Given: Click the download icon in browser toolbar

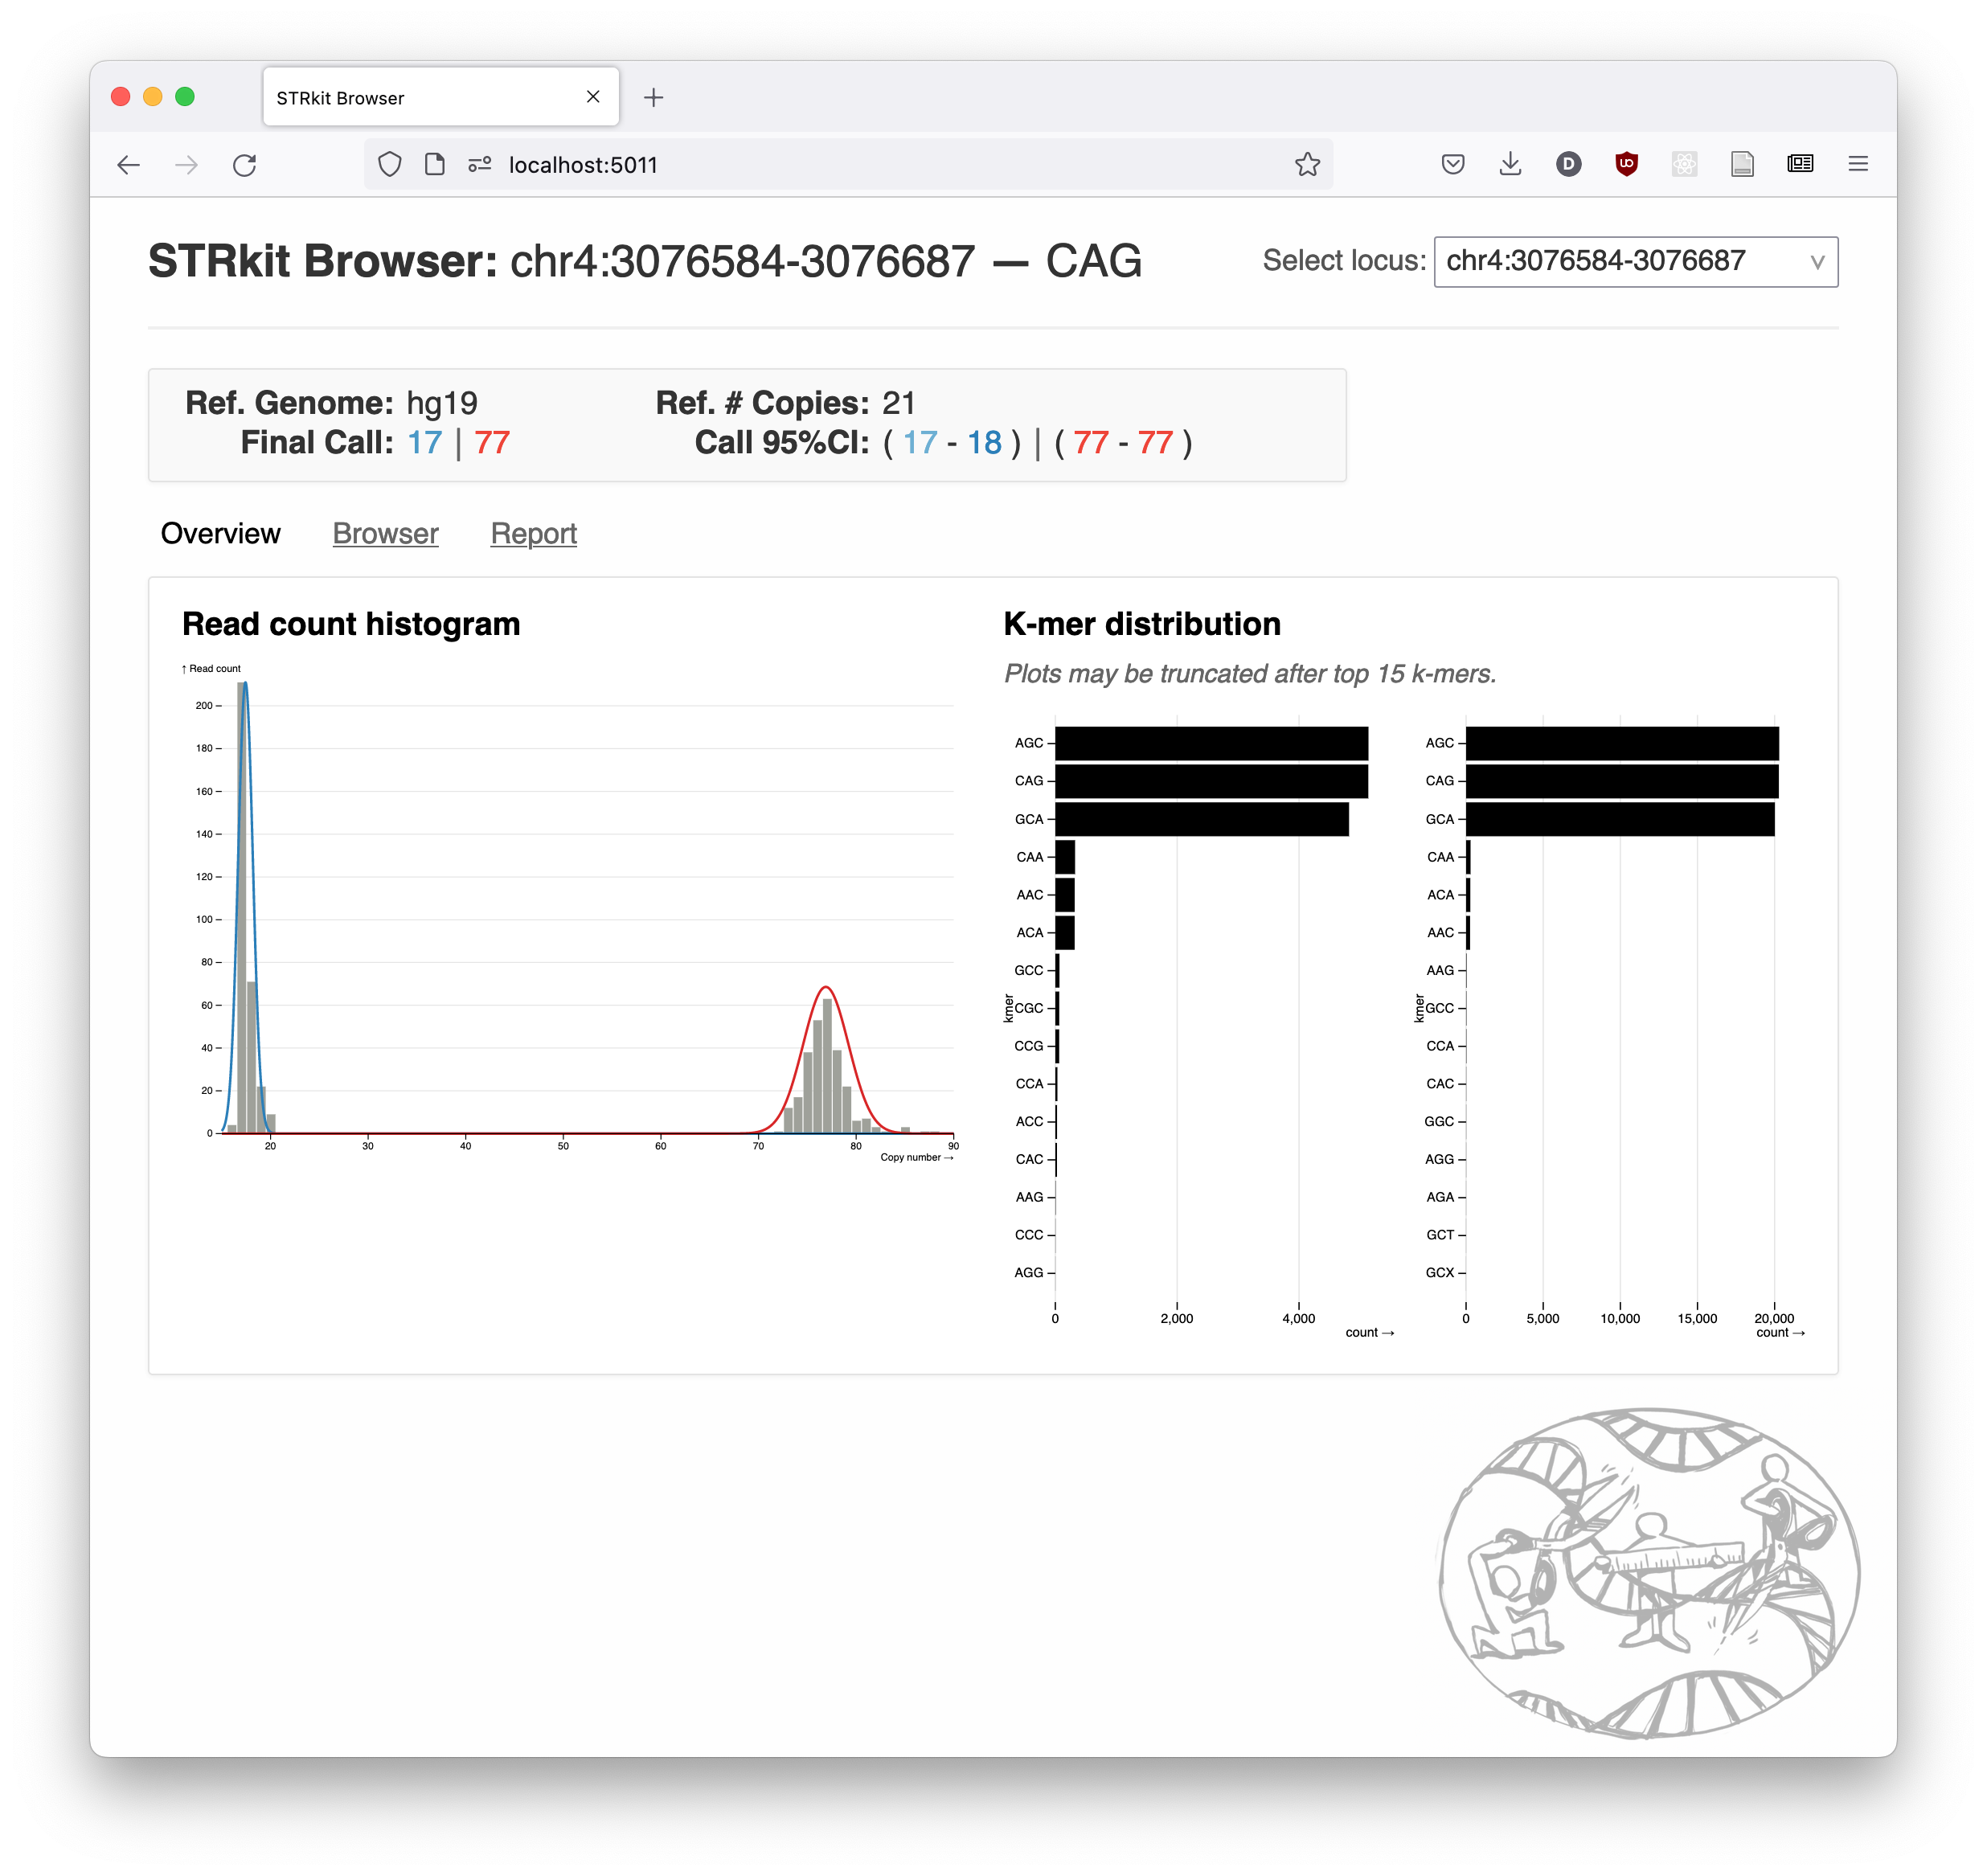Looking at the screenshot, I should 1510,164.
